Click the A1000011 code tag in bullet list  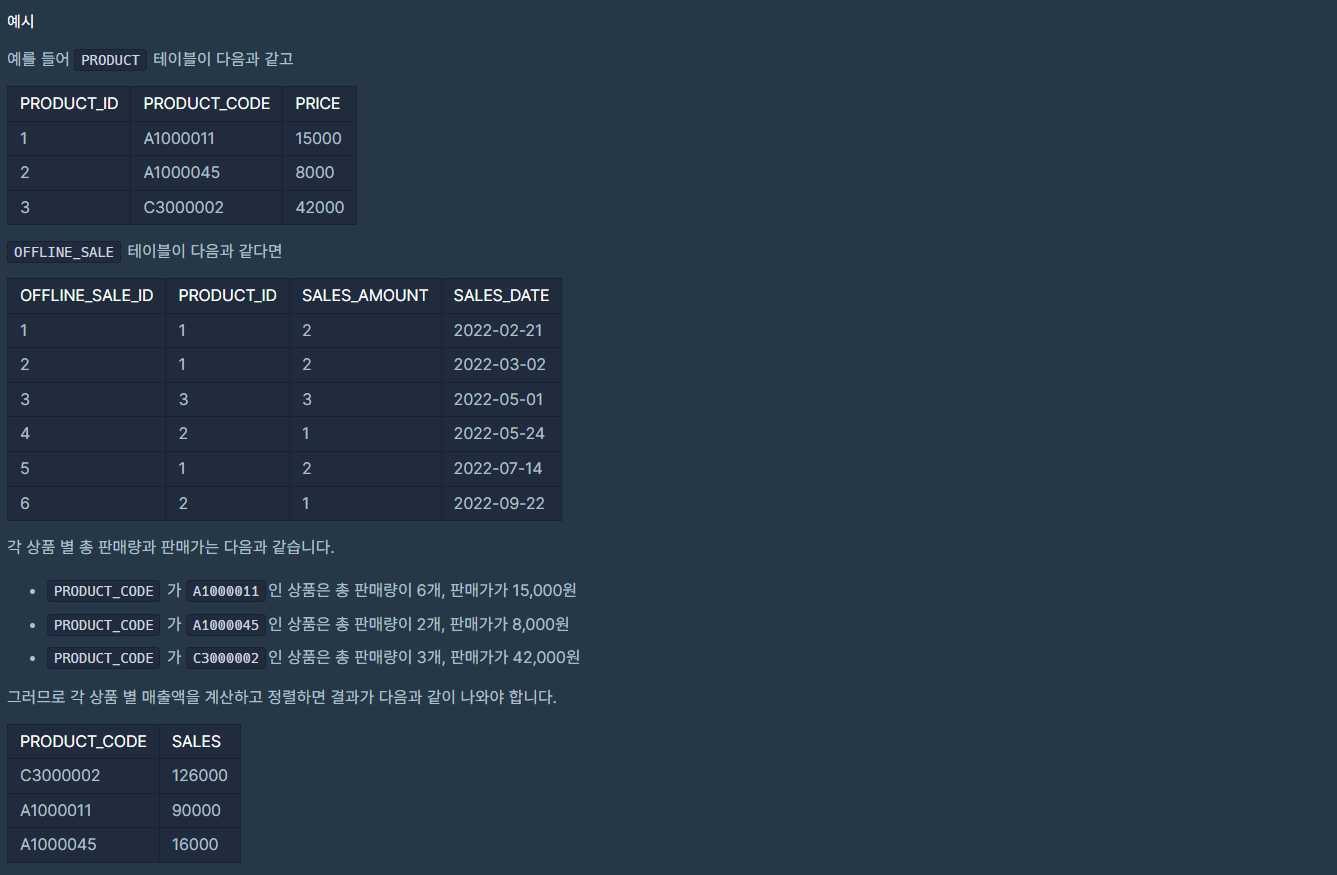coord(226,591)
